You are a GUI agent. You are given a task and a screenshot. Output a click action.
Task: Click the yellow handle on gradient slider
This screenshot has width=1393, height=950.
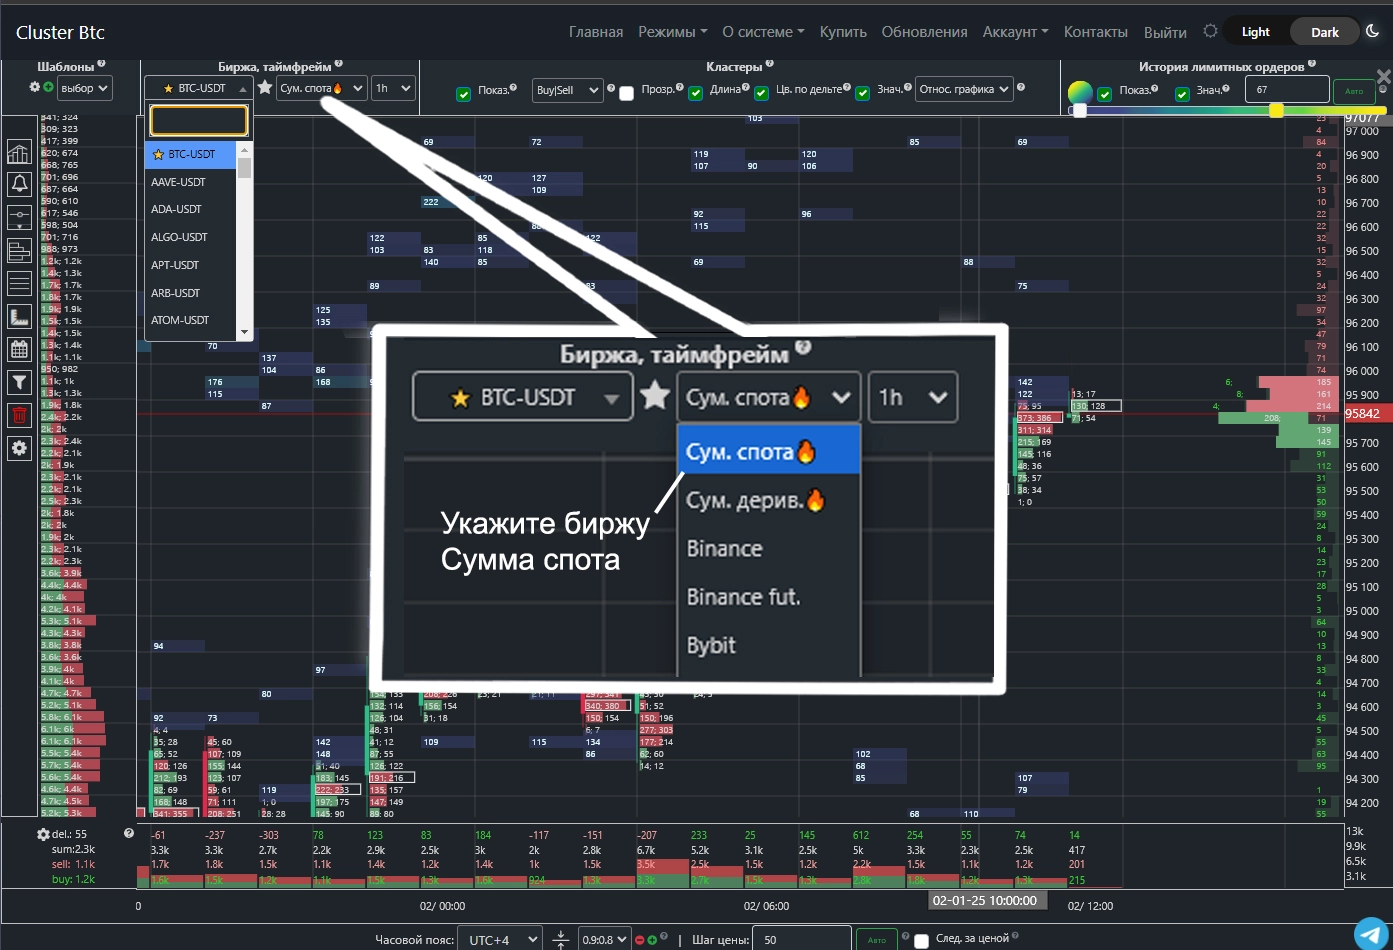point(1276,111)
